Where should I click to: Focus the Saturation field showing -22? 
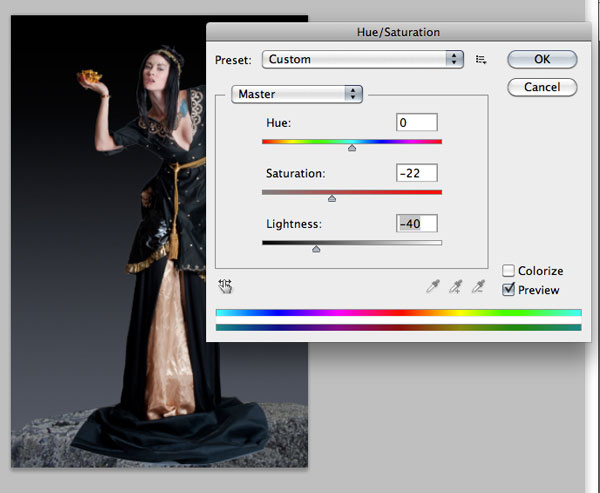pyautogui.click(x=417, y=172)
